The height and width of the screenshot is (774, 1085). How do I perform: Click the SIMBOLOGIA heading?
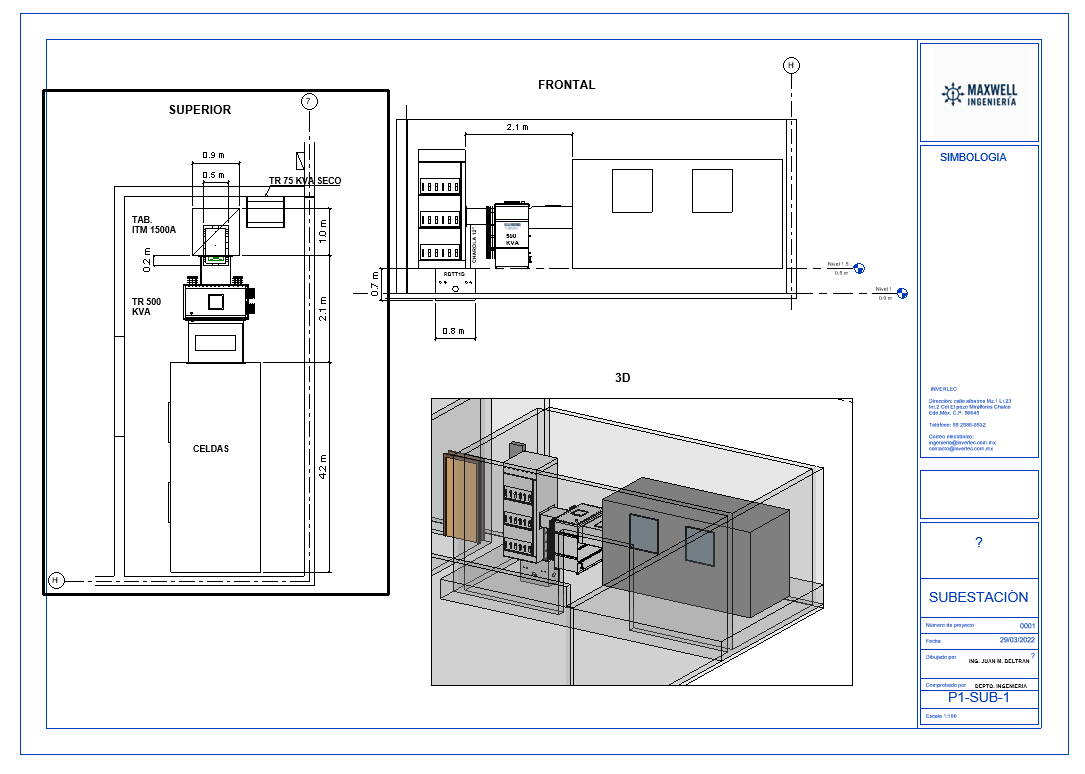click(973, 158)
